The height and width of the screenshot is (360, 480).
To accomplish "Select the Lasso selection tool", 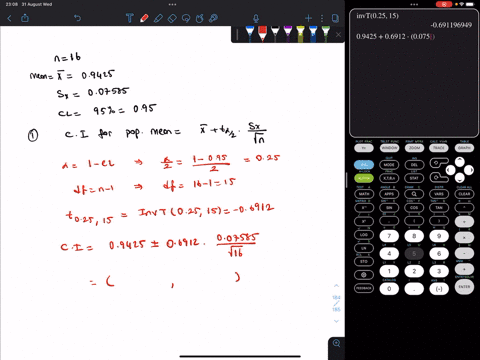I will click(x=186, y=18).
